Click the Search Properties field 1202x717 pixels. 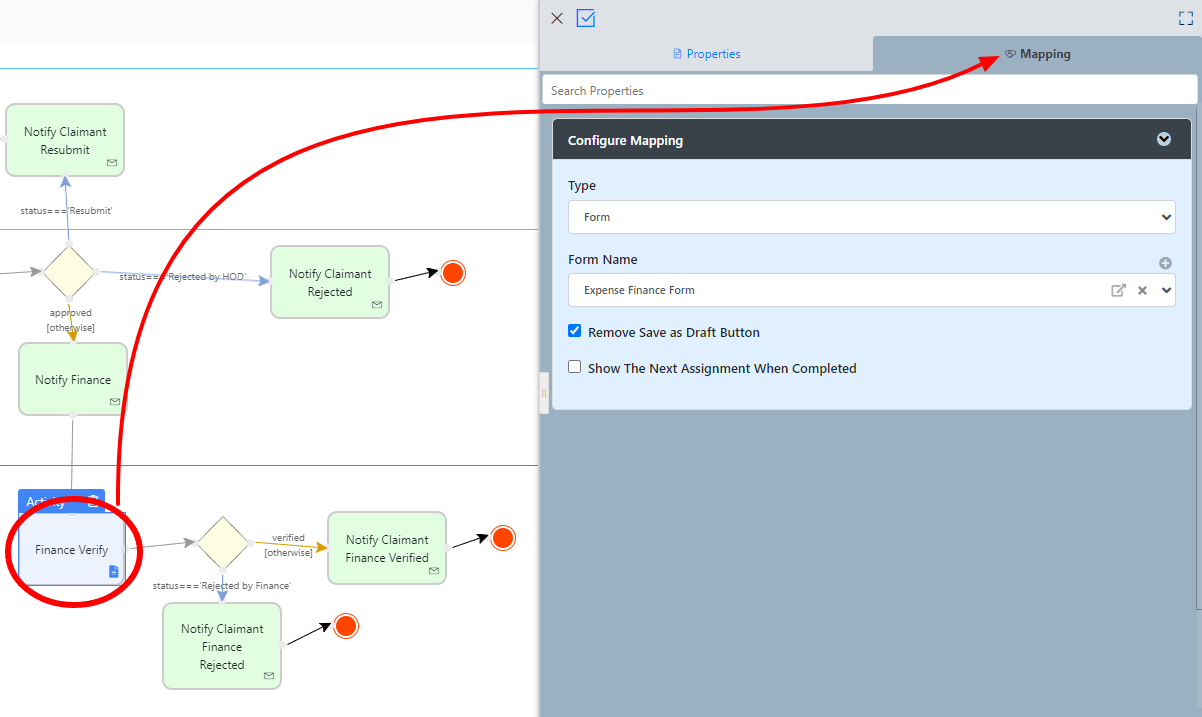click(868, 90)
